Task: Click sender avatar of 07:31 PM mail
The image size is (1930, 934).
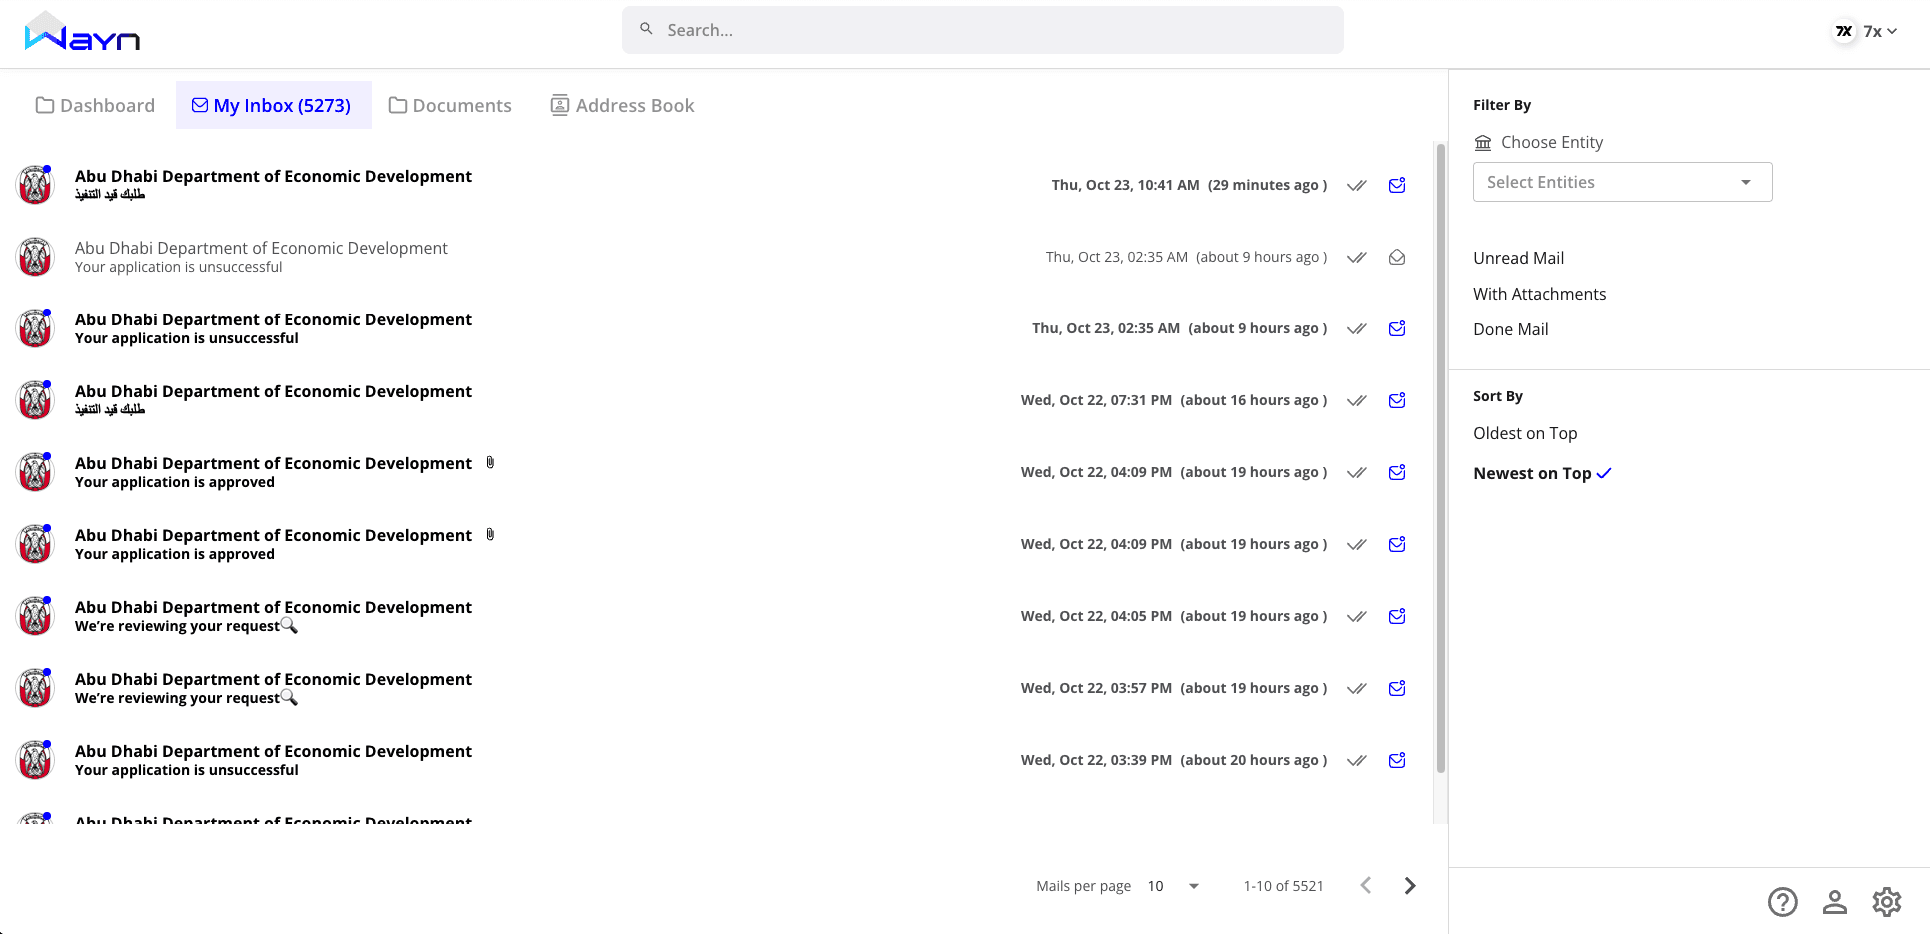Action: pyautogui.click(x=36, y=400)
